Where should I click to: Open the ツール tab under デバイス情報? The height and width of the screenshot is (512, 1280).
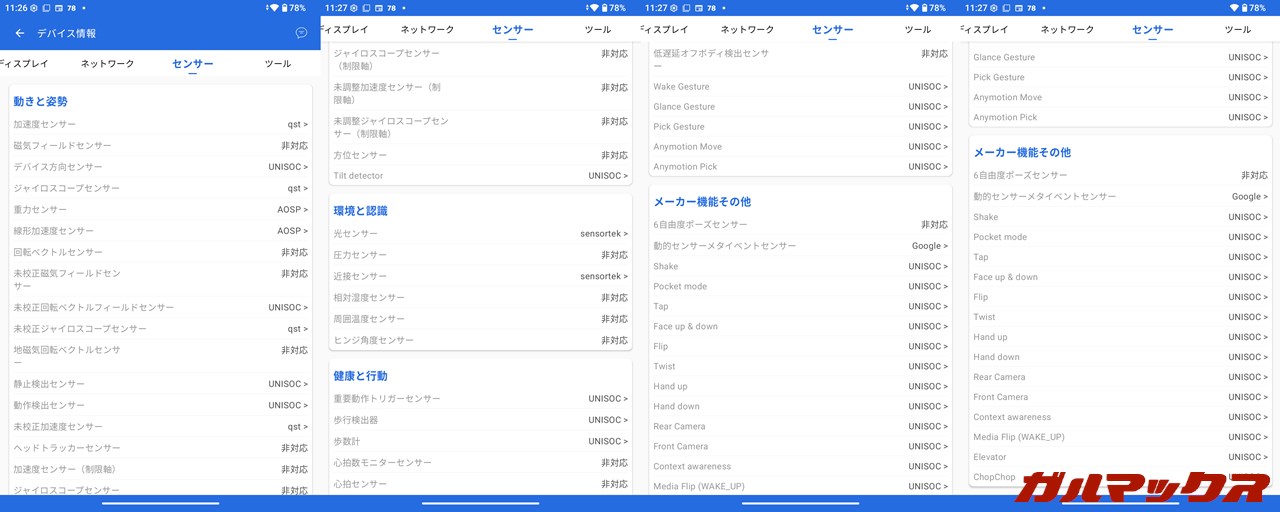(278, 64)
